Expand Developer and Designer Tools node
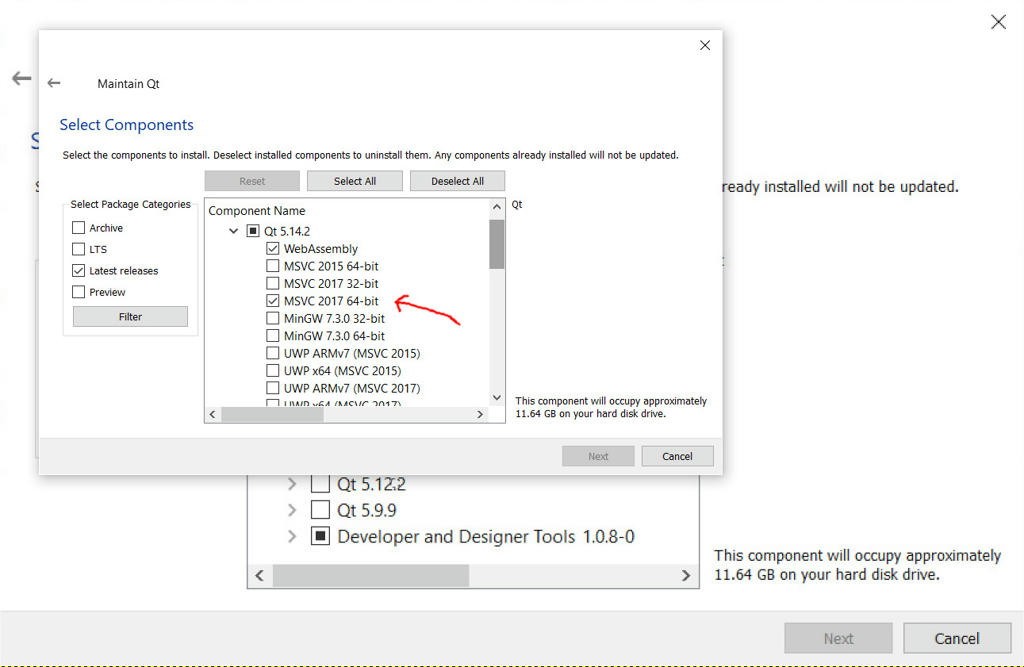This screenshot has height=667, width=1024. click(292, 536)
